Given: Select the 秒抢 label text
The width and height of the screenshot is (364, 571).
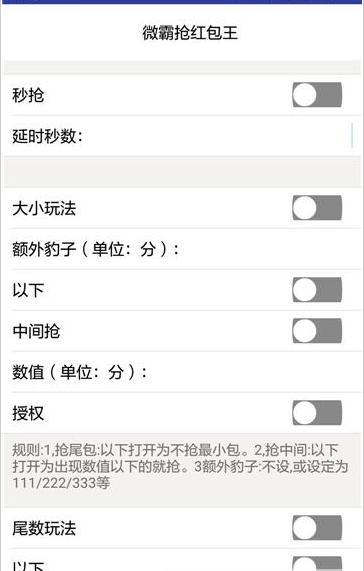Looking at the screenshot, I should [28, 95].
